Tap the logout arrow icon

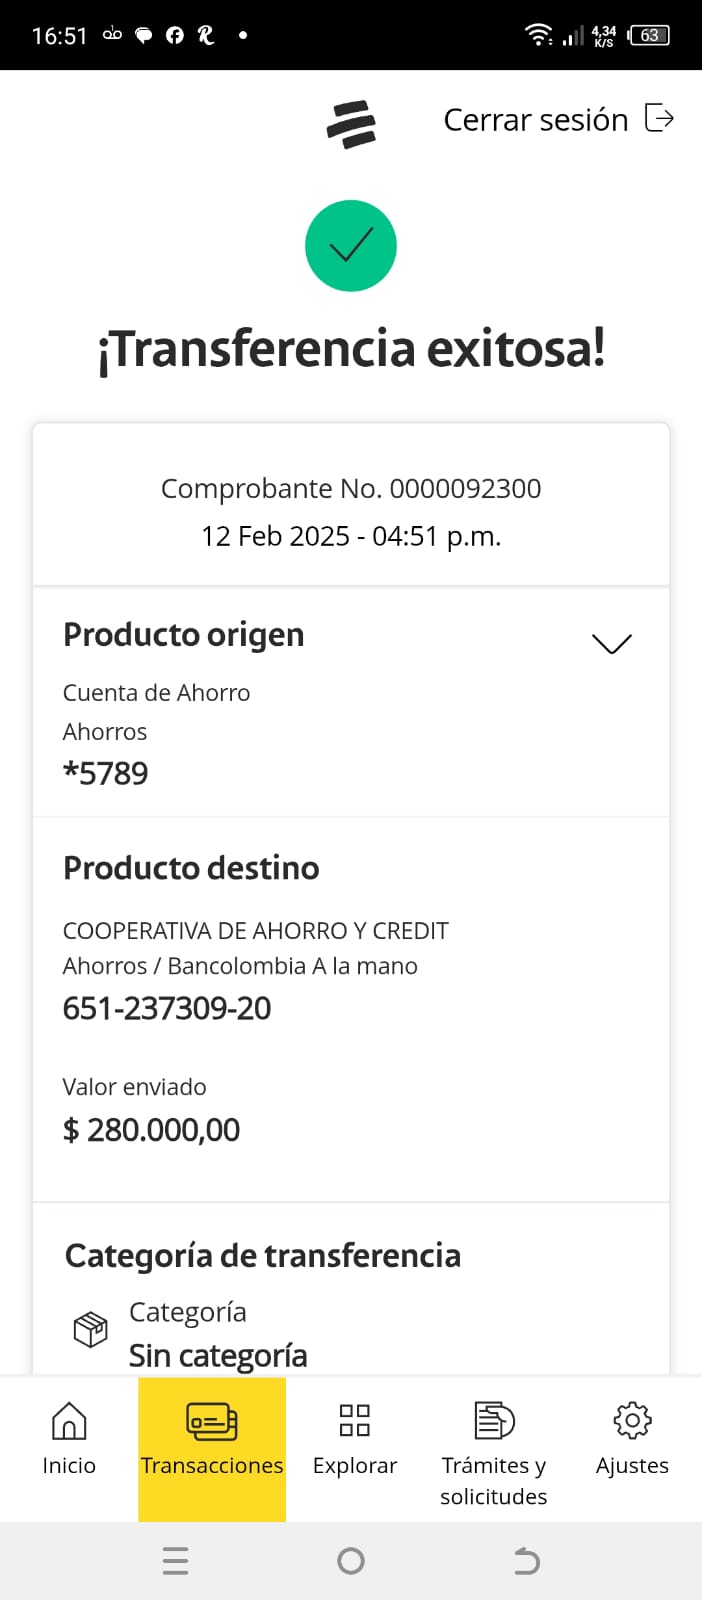(x=659, y=118)
